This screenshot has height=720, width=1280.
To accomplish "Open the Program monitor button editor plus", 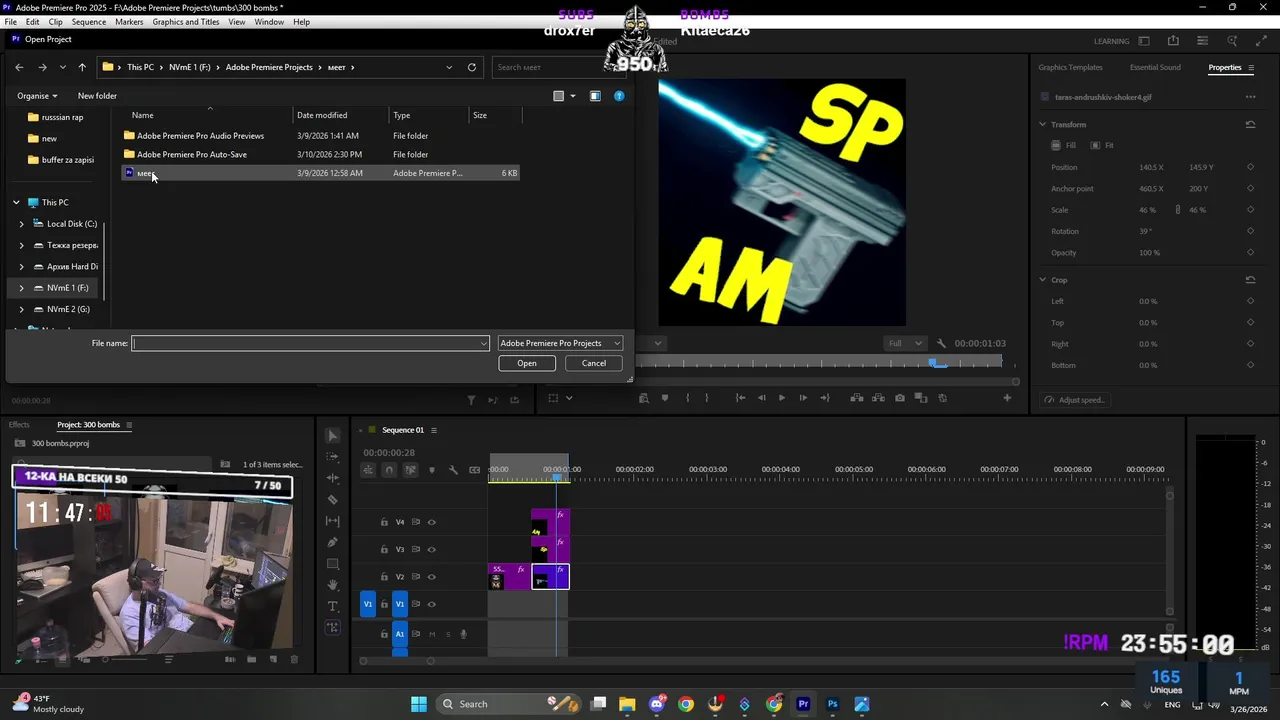I will [x=1007, y=398].
